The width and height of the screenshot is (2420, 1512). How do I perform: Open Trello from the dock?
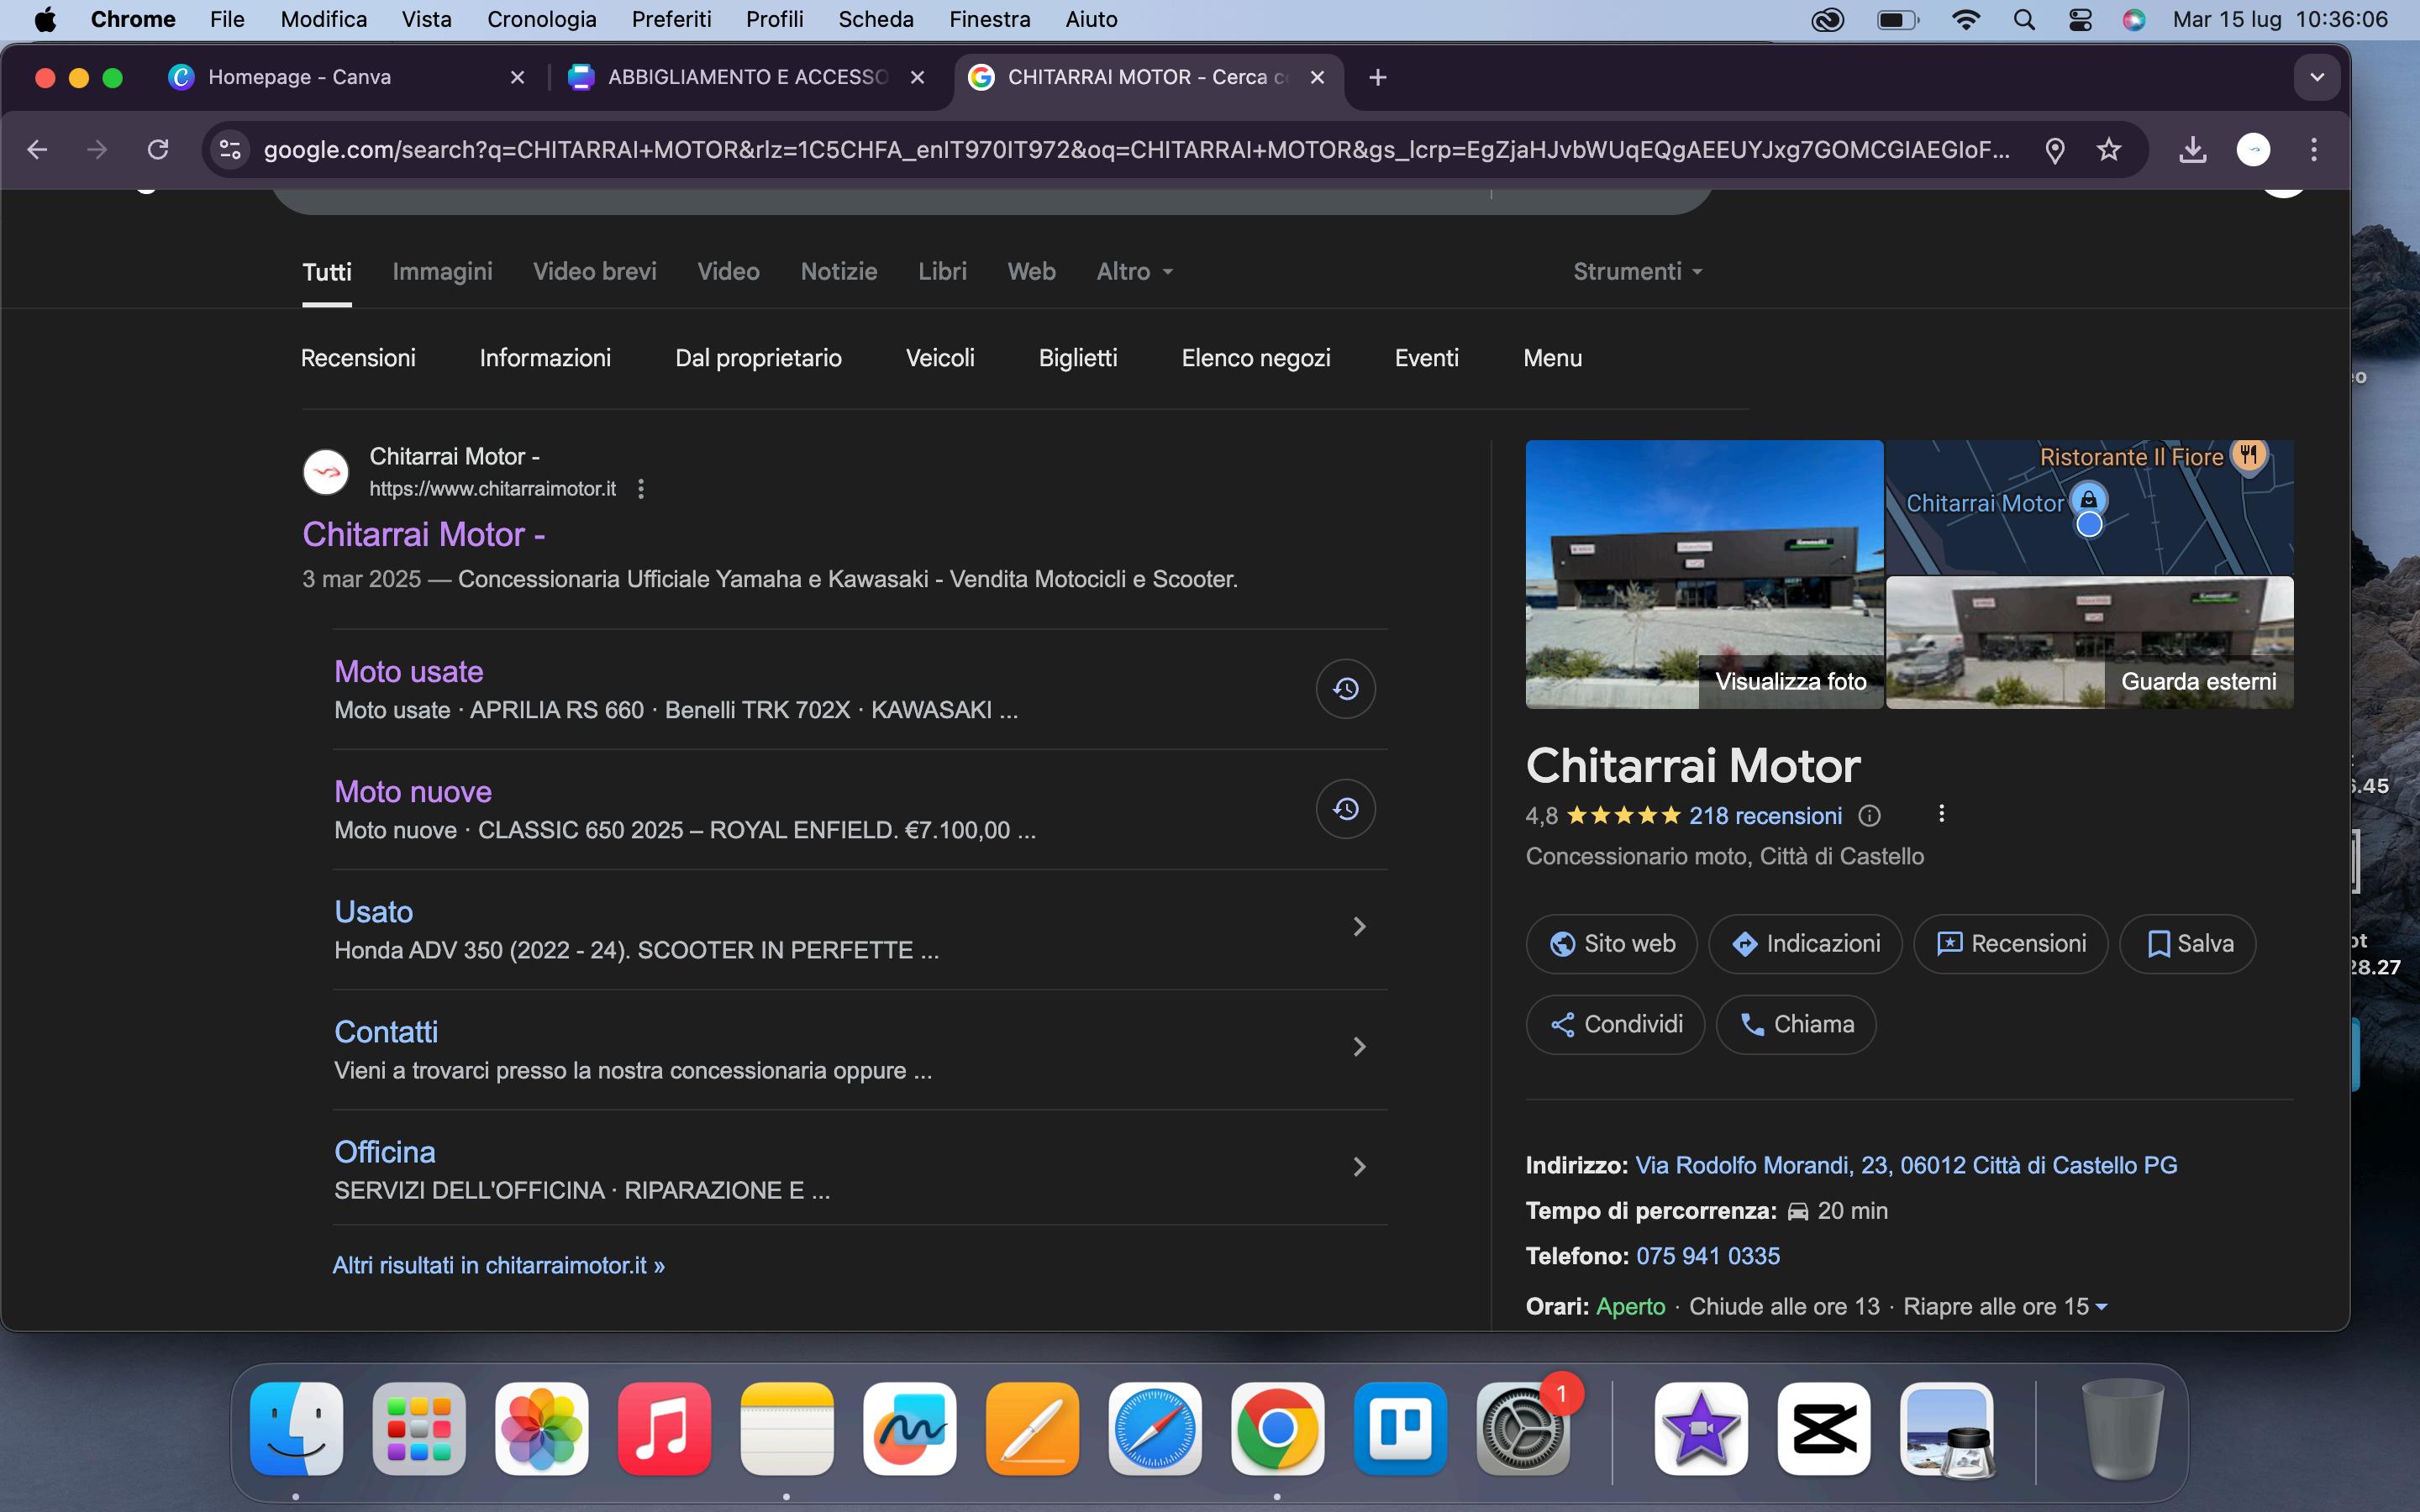click(1400, 1429)
